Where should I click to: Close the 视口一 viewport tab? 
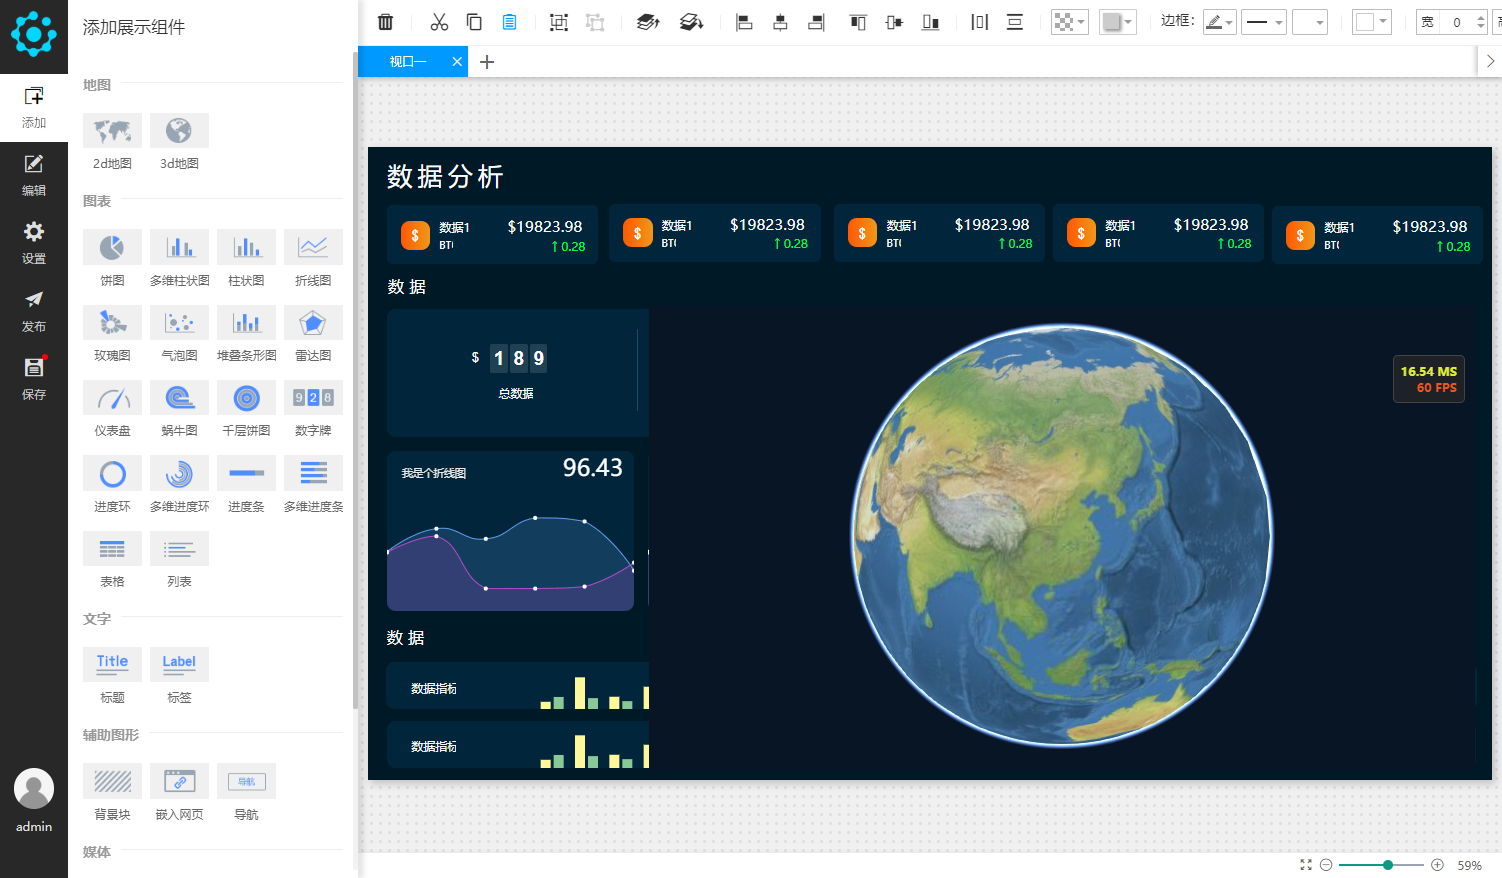[x=457, y=62]
